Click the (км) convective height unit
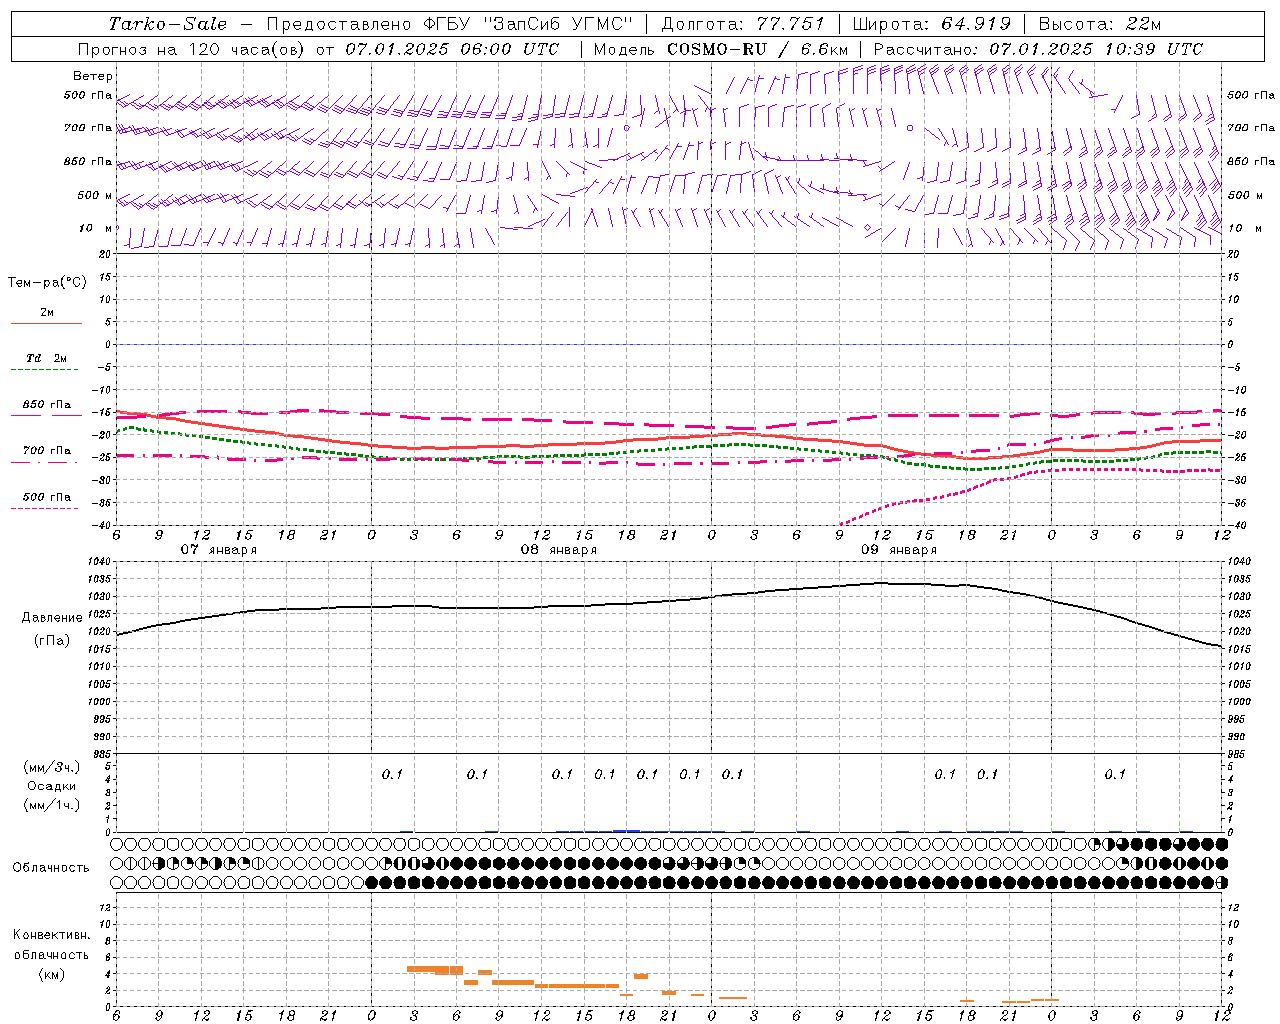This screenshot has width=1280, height=1024. click(x=52, y=975)
